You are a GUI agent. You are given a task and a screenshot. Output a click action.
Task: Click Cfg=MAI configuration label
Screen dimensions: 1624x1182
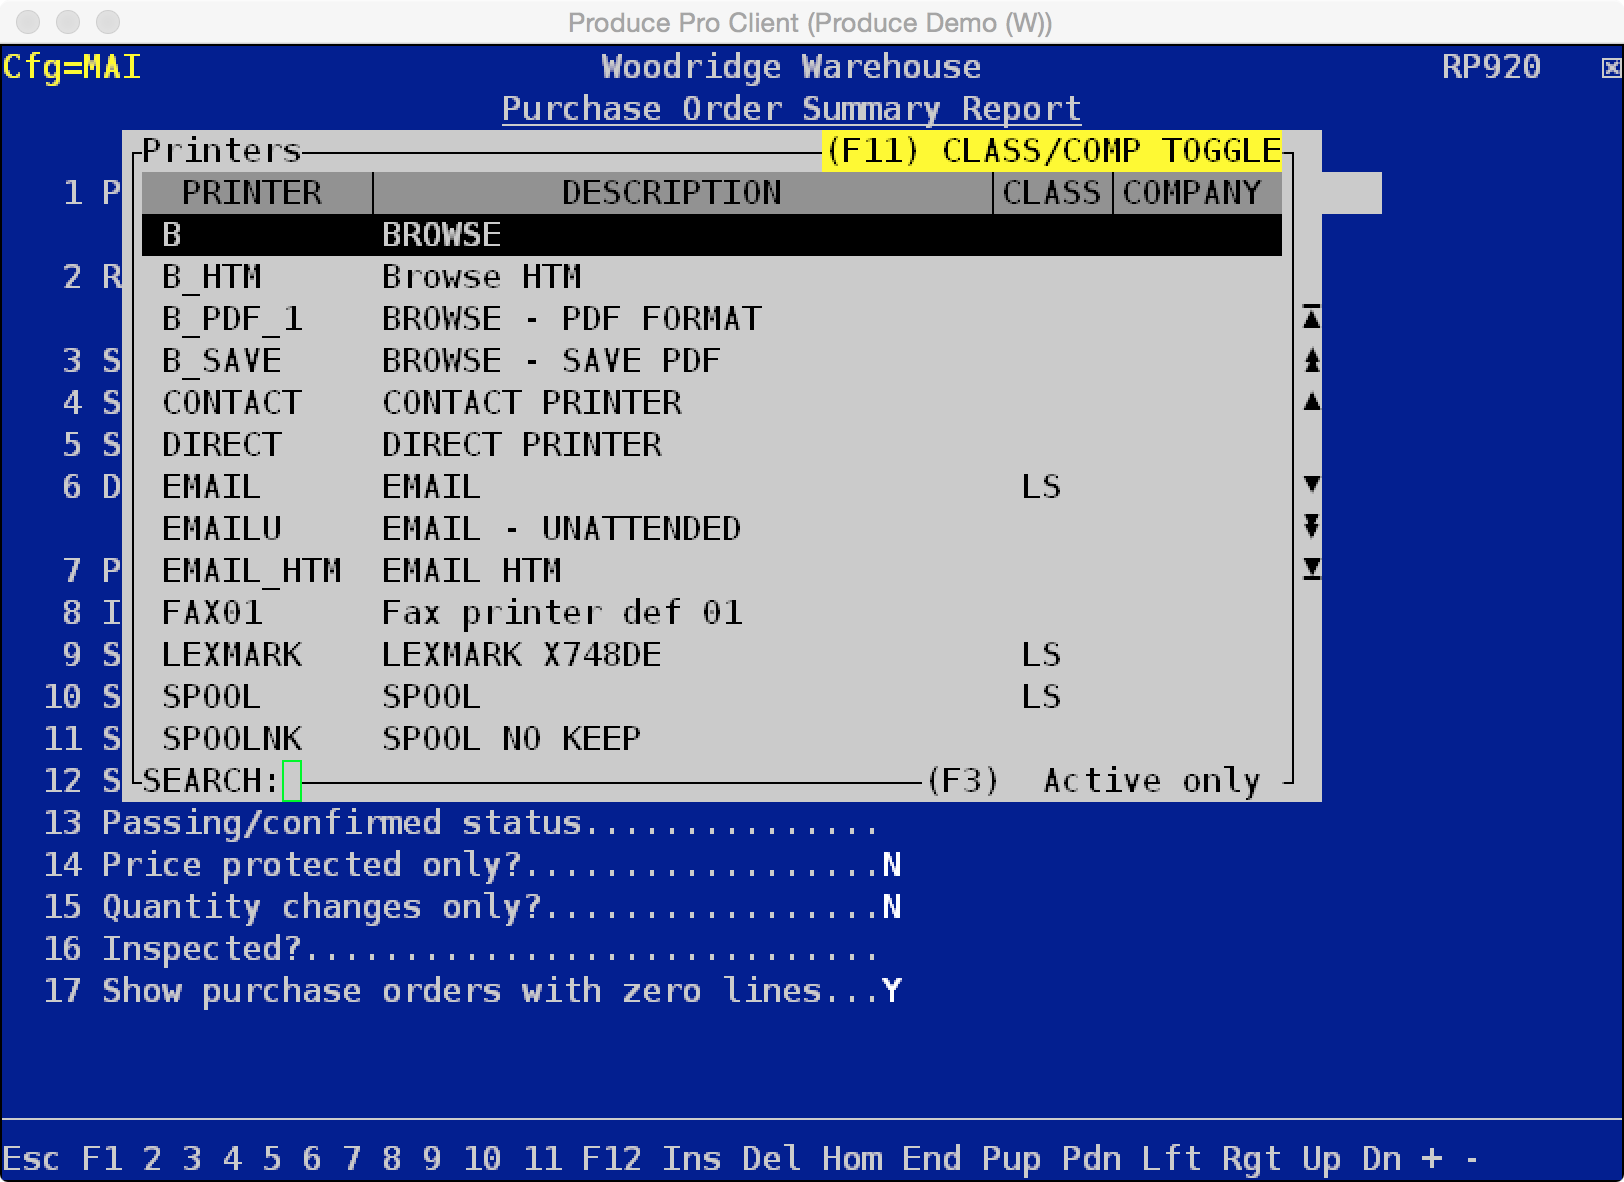tap(72, 67)
